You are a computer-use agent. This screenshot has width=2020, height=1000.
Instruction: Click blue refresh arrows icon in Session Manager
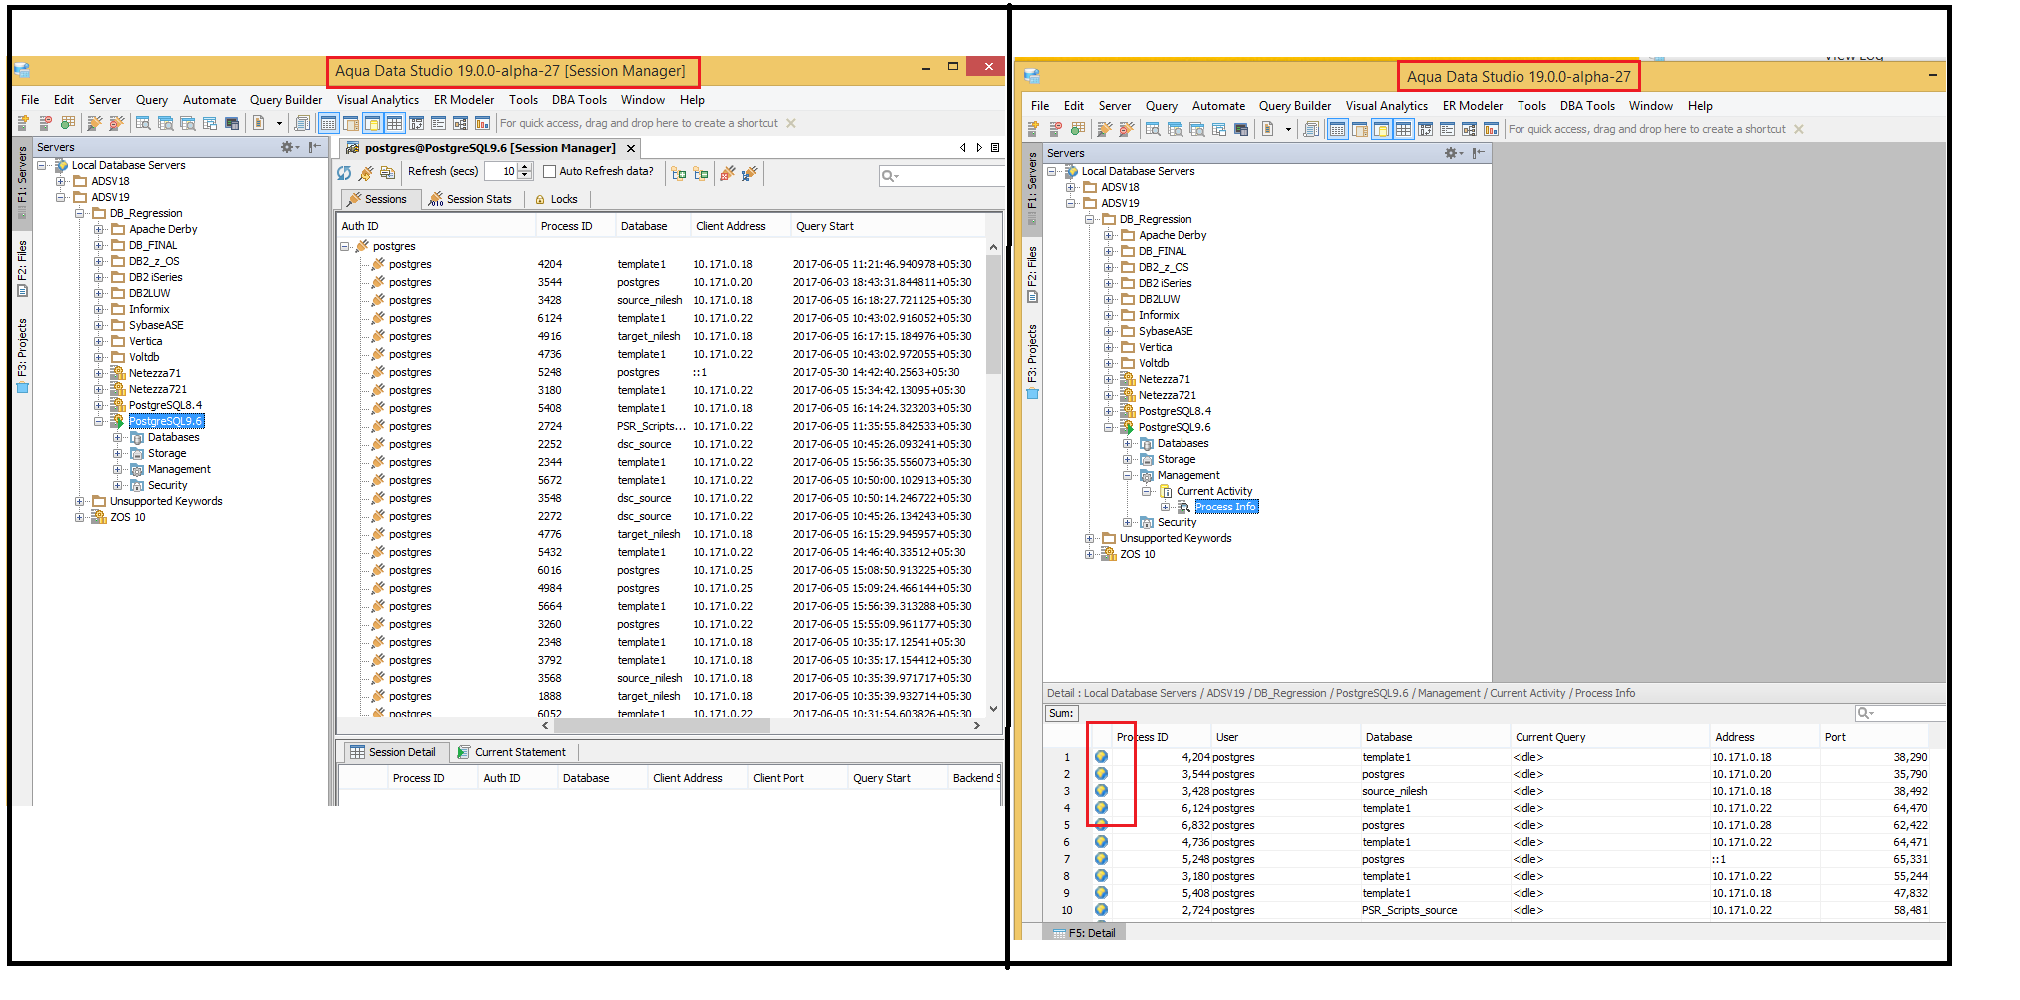344,172
